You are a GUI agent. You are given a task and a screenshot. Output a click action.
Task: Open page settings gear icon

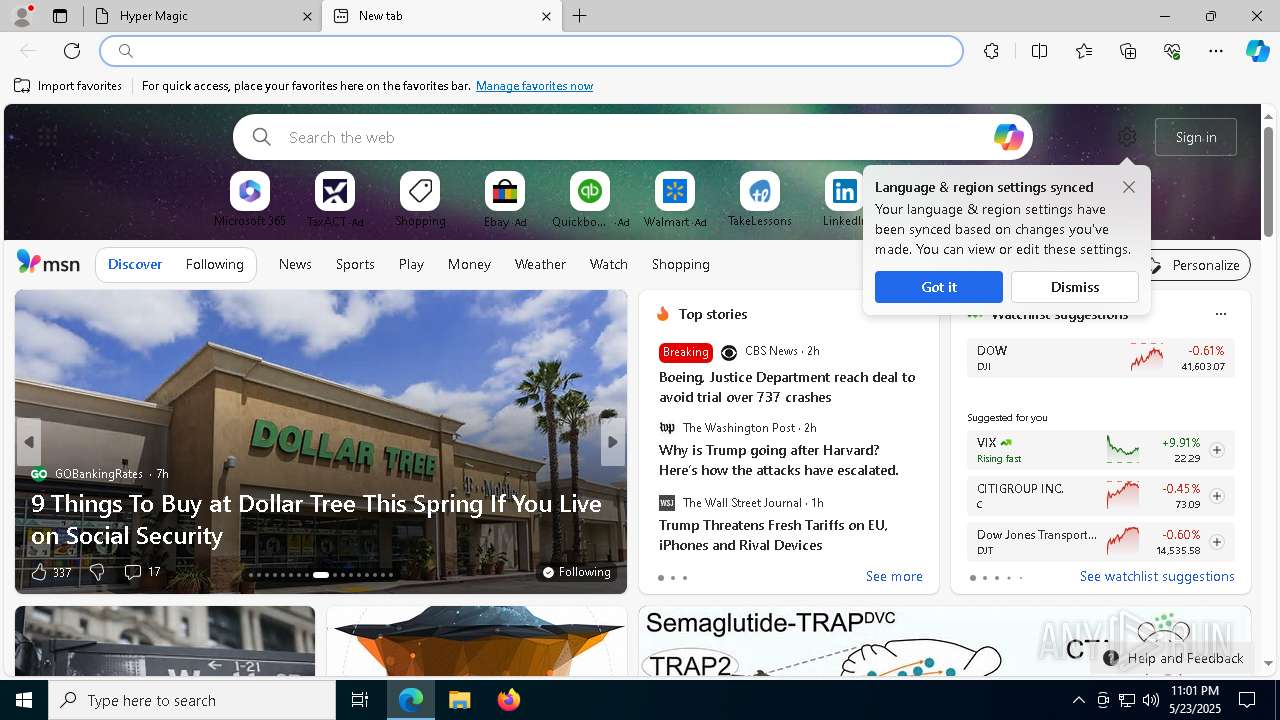coord(1127,137)
